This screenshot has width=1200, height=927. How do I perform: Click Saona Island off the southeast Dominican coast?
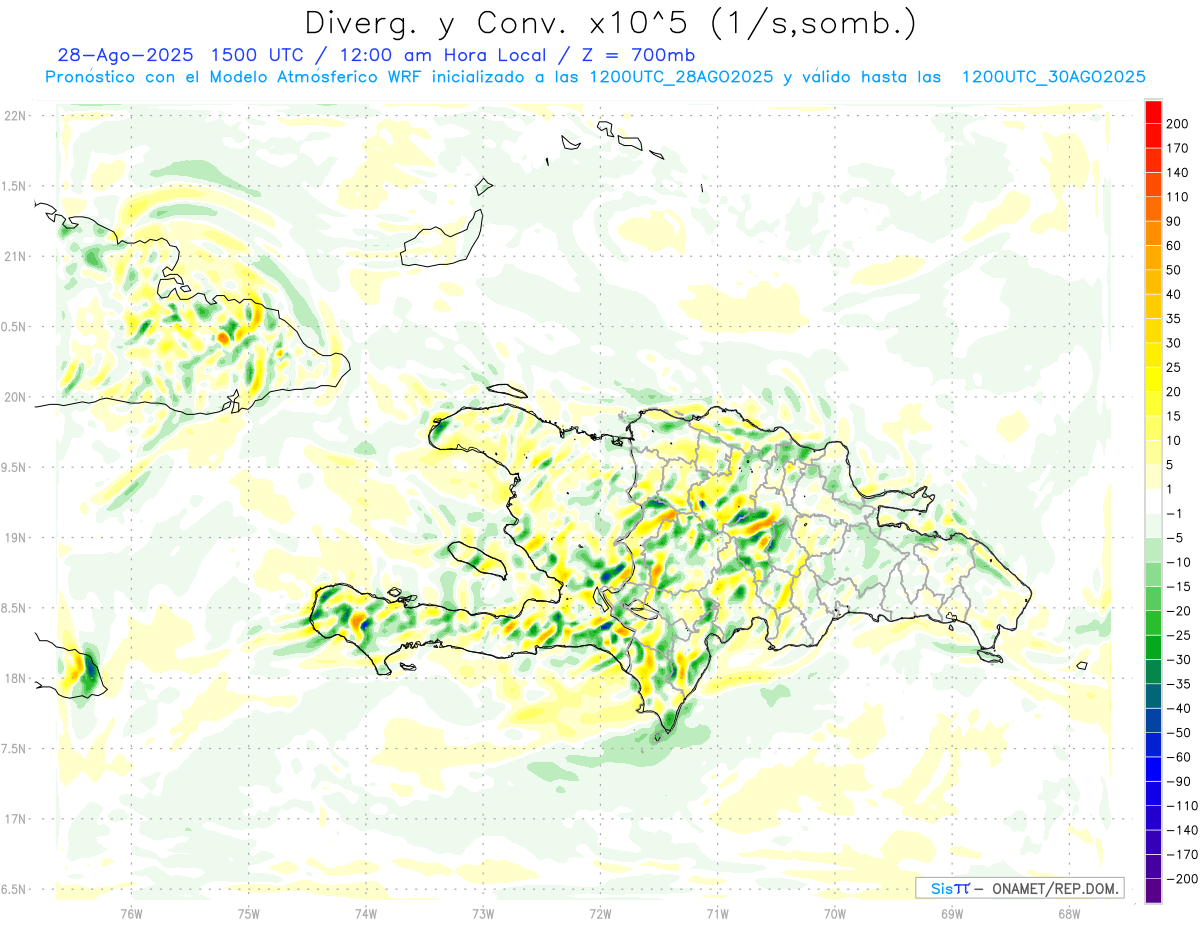coord(990,655)
